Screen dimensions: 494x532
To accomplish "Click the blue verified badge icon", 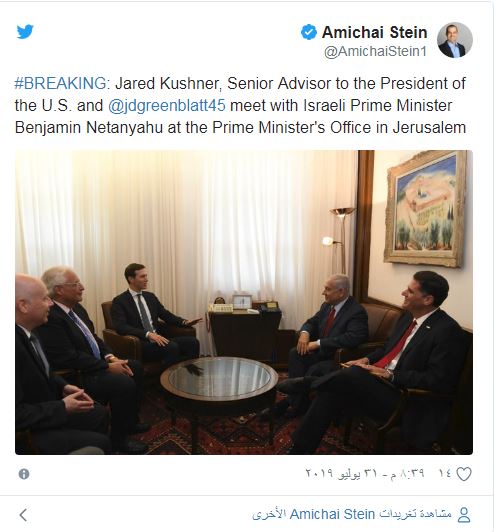I will (x=309, y=32).
